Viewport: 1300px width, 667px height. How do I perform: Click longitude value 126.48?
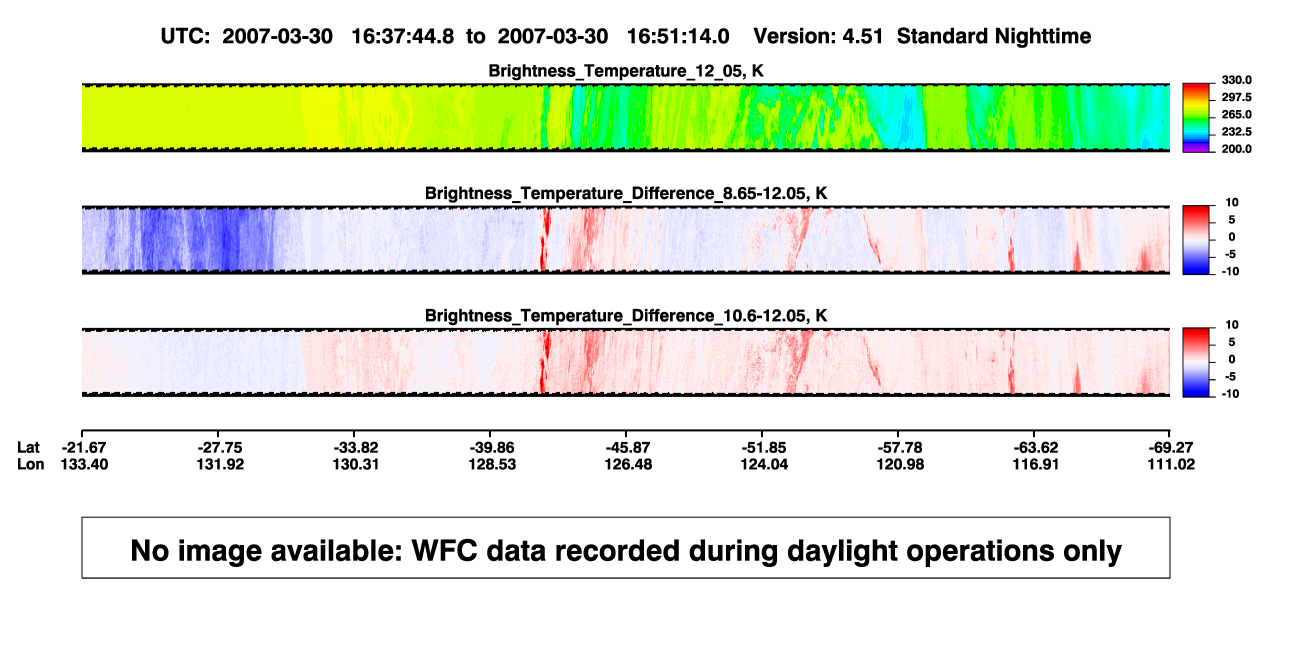[627, 464]
